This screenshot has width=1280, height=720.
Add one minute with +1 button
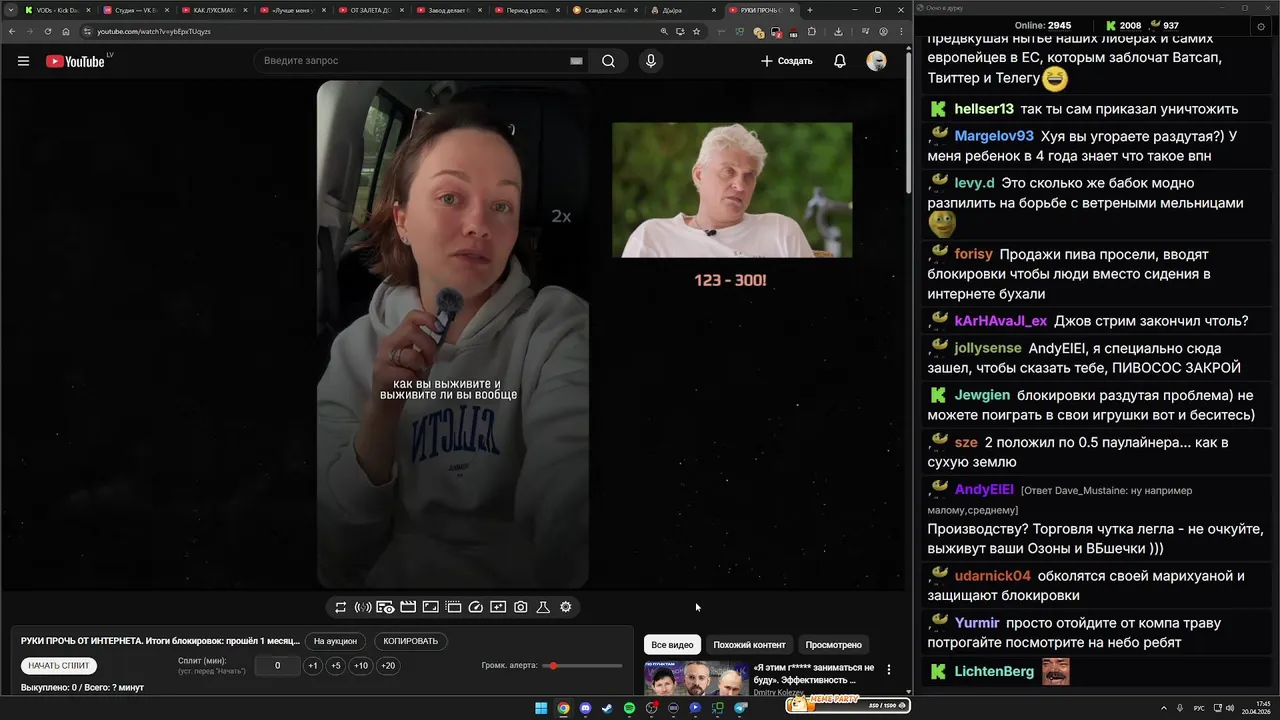click(x=313, y=666)
